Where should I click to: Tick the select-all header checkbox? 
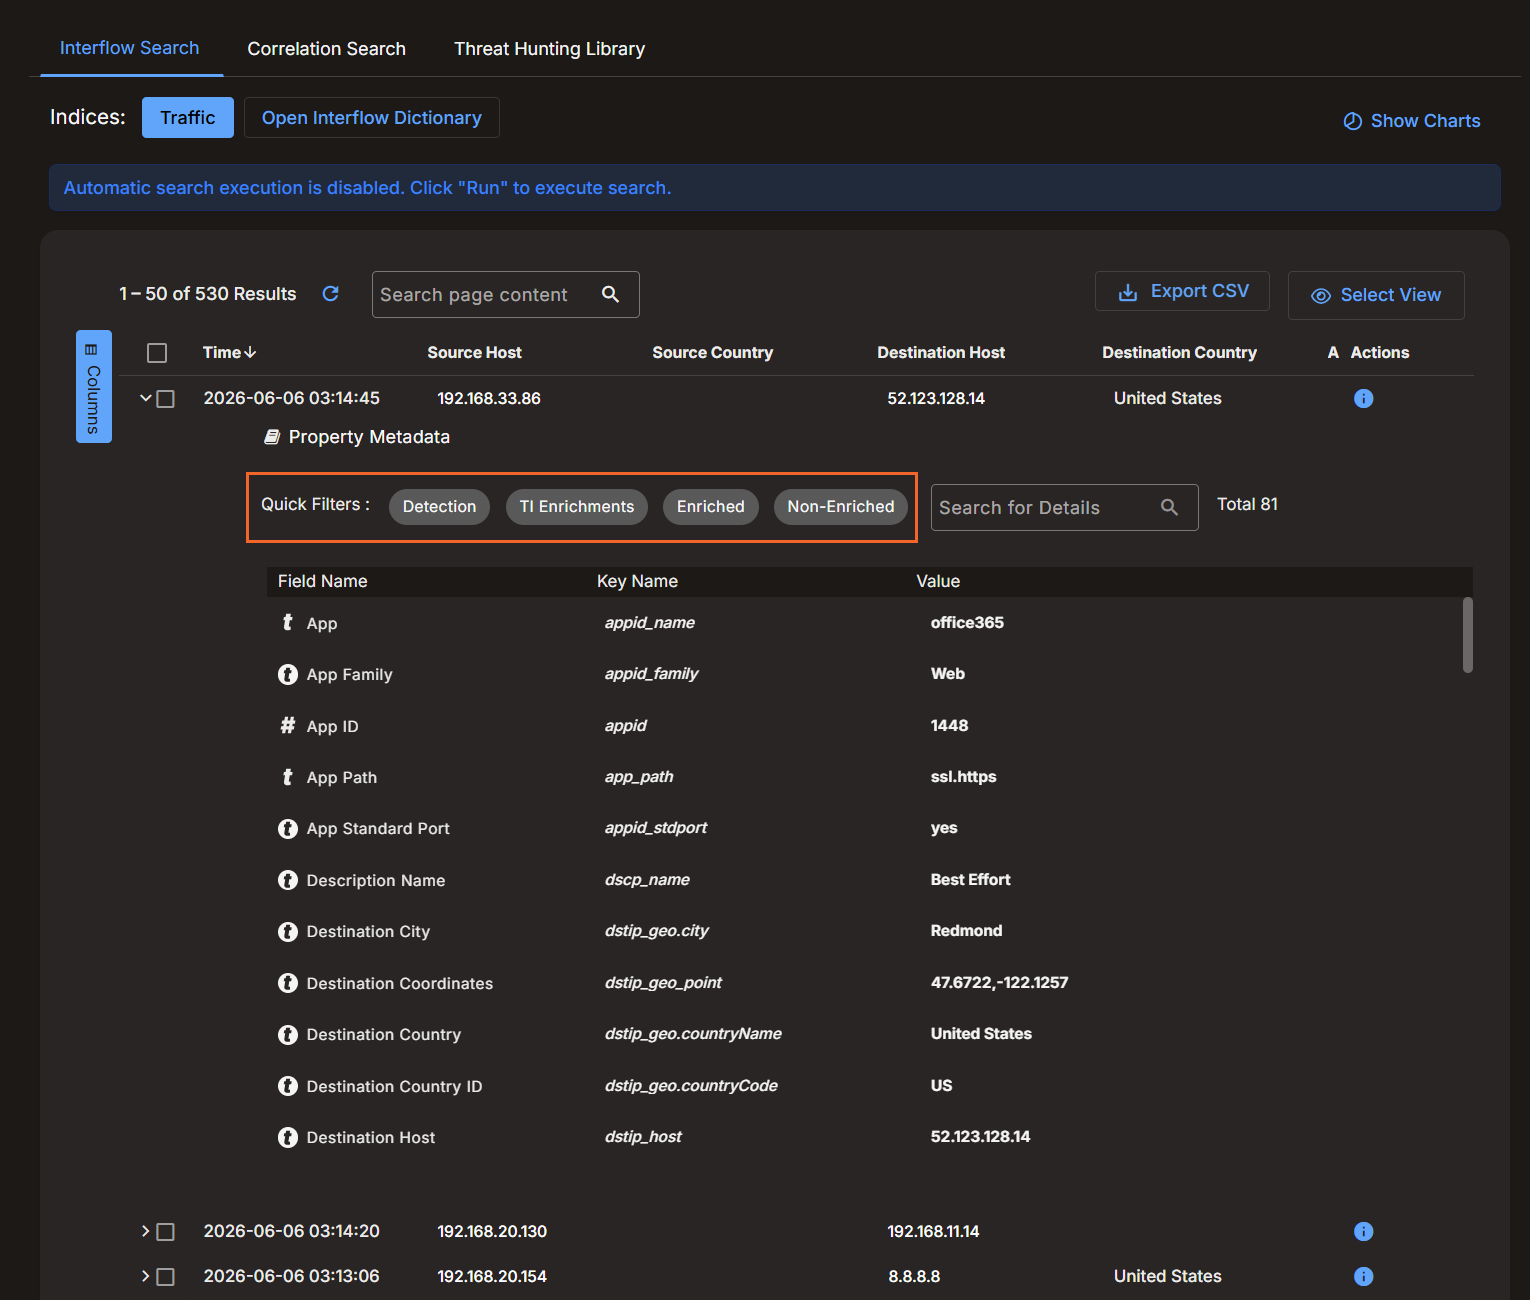point(157,353)
